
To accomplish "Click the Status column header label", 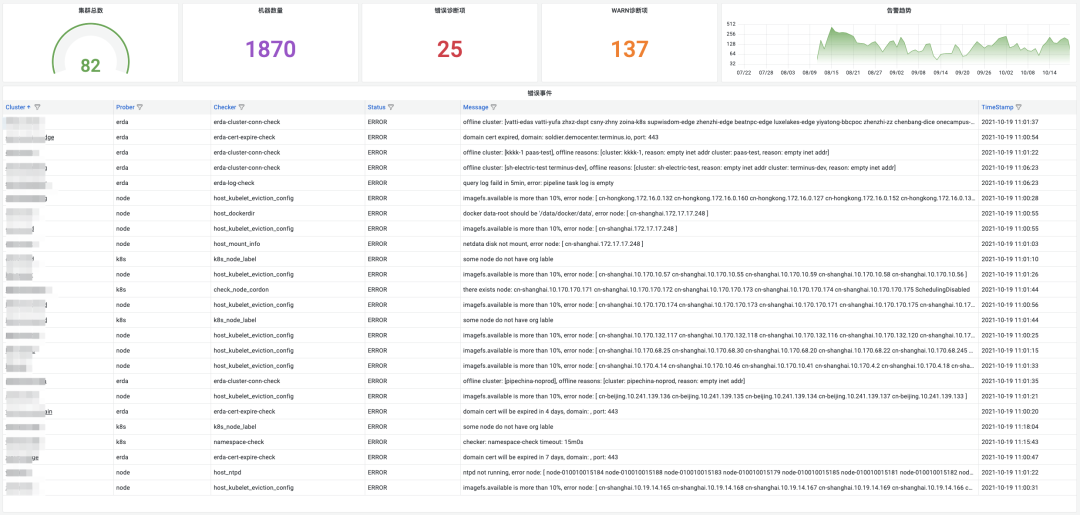I will click(376, 107).
